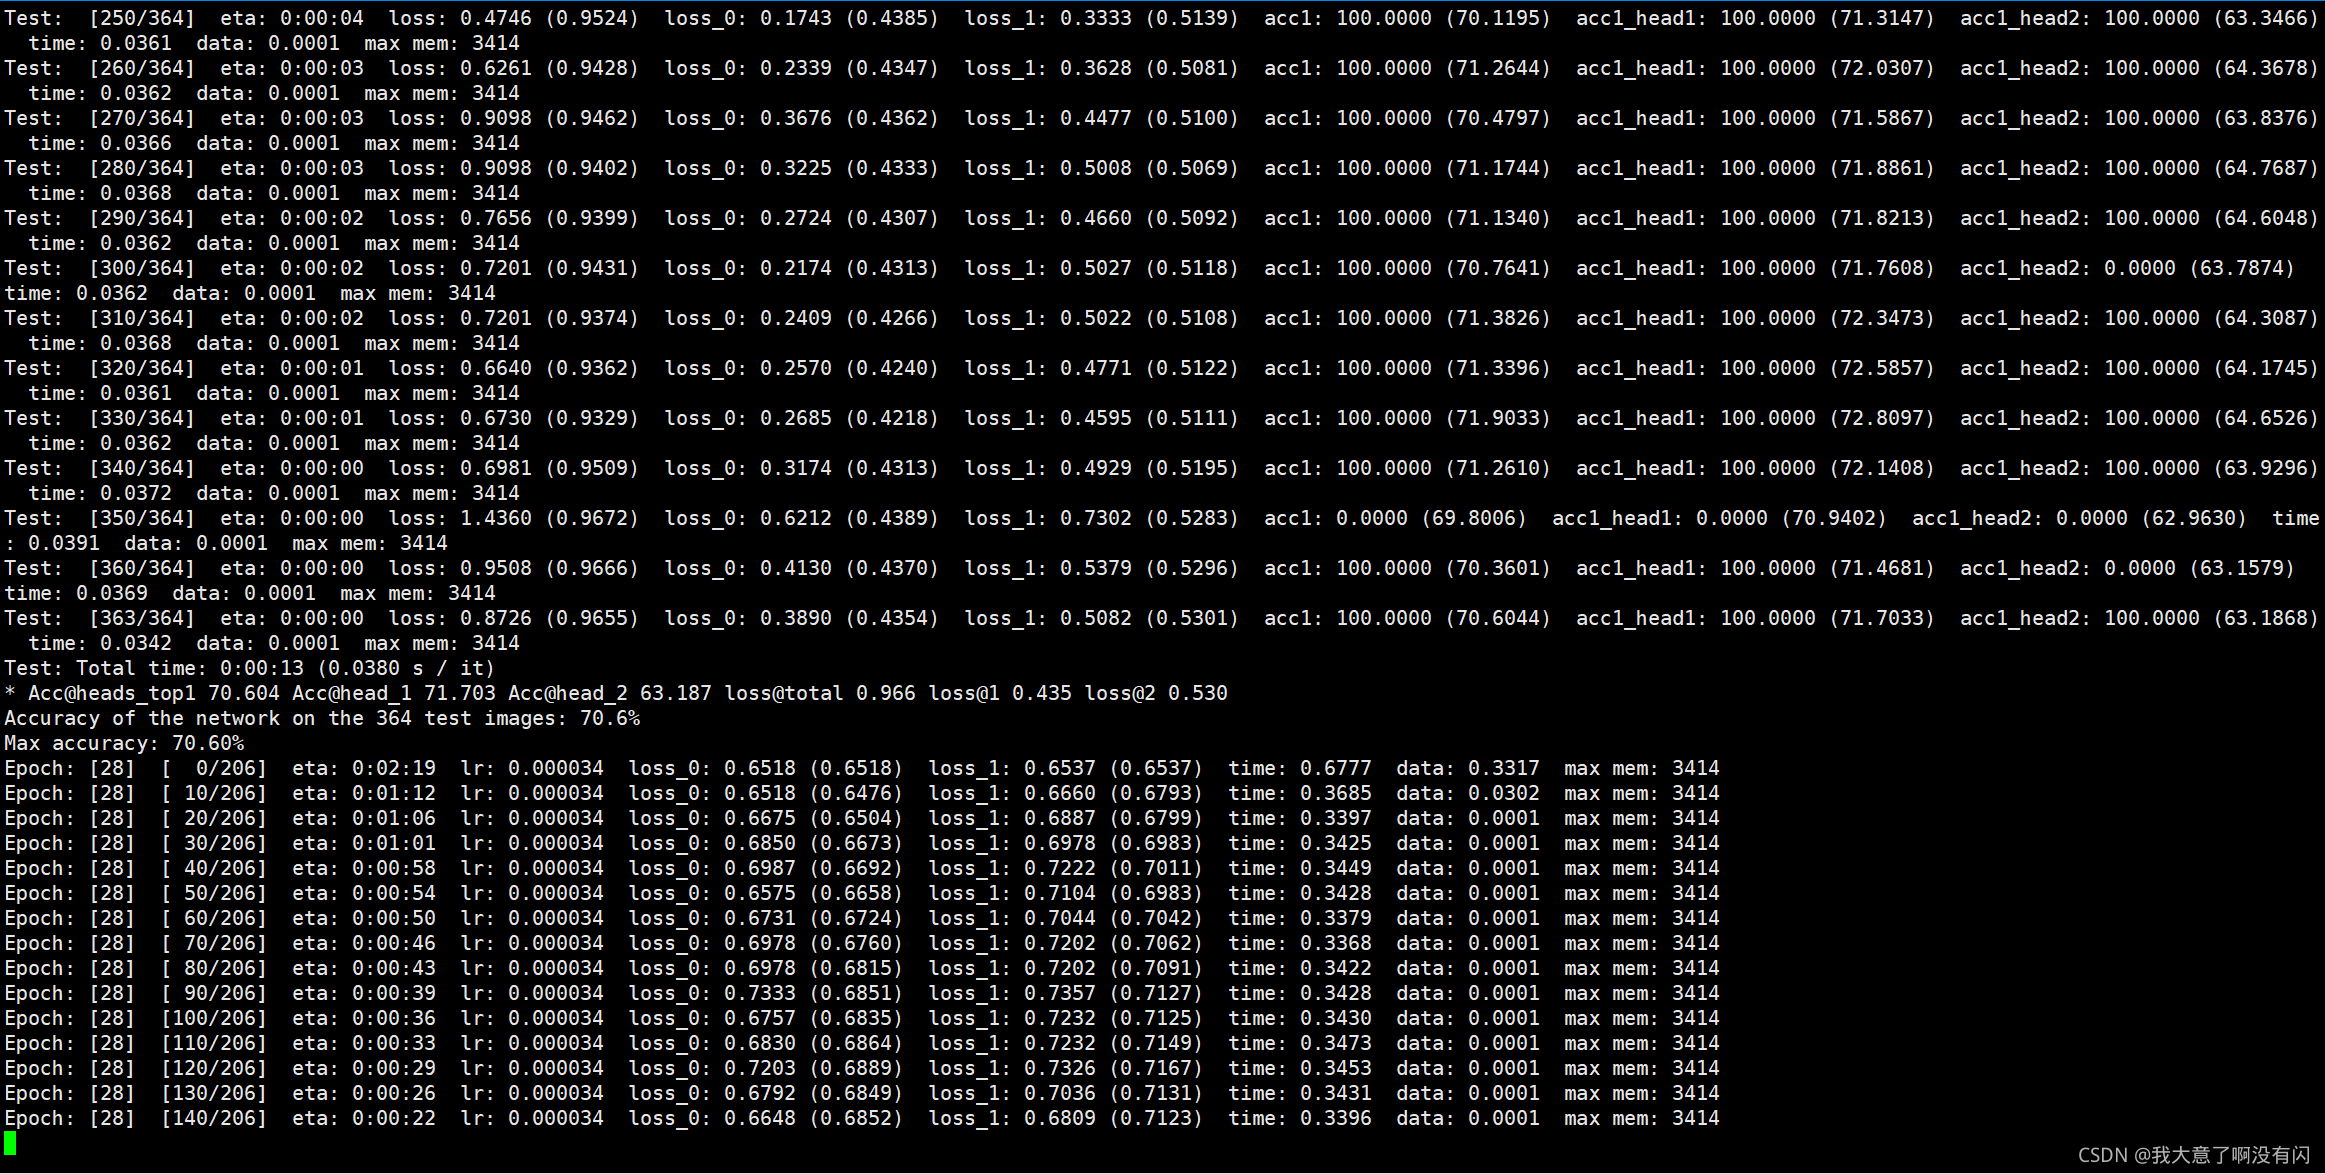Click the 'Test: [330/364]' line prefix

click(x=100, y=418)
